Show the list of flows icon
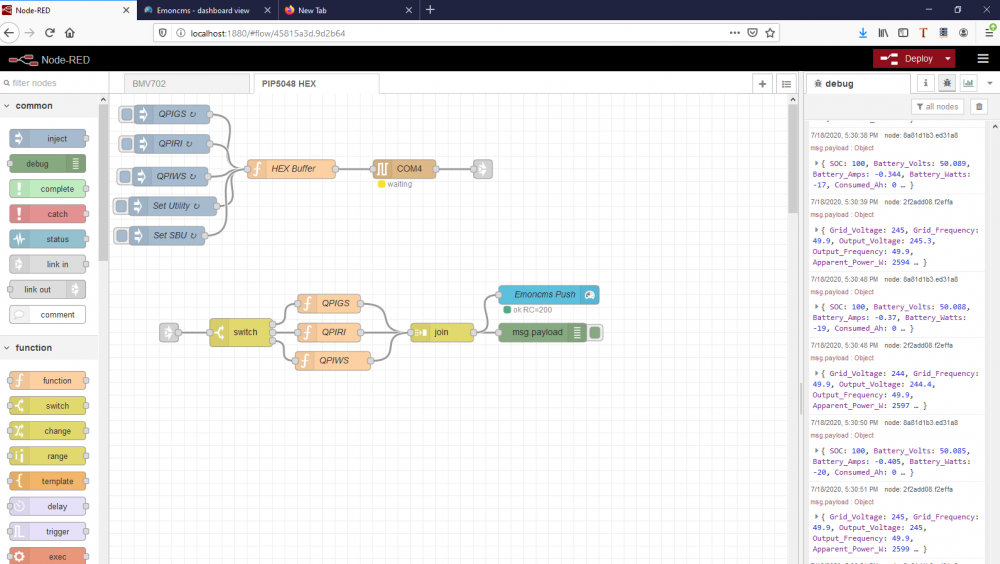Viewport: 1000px width, 564px height. 786,84
